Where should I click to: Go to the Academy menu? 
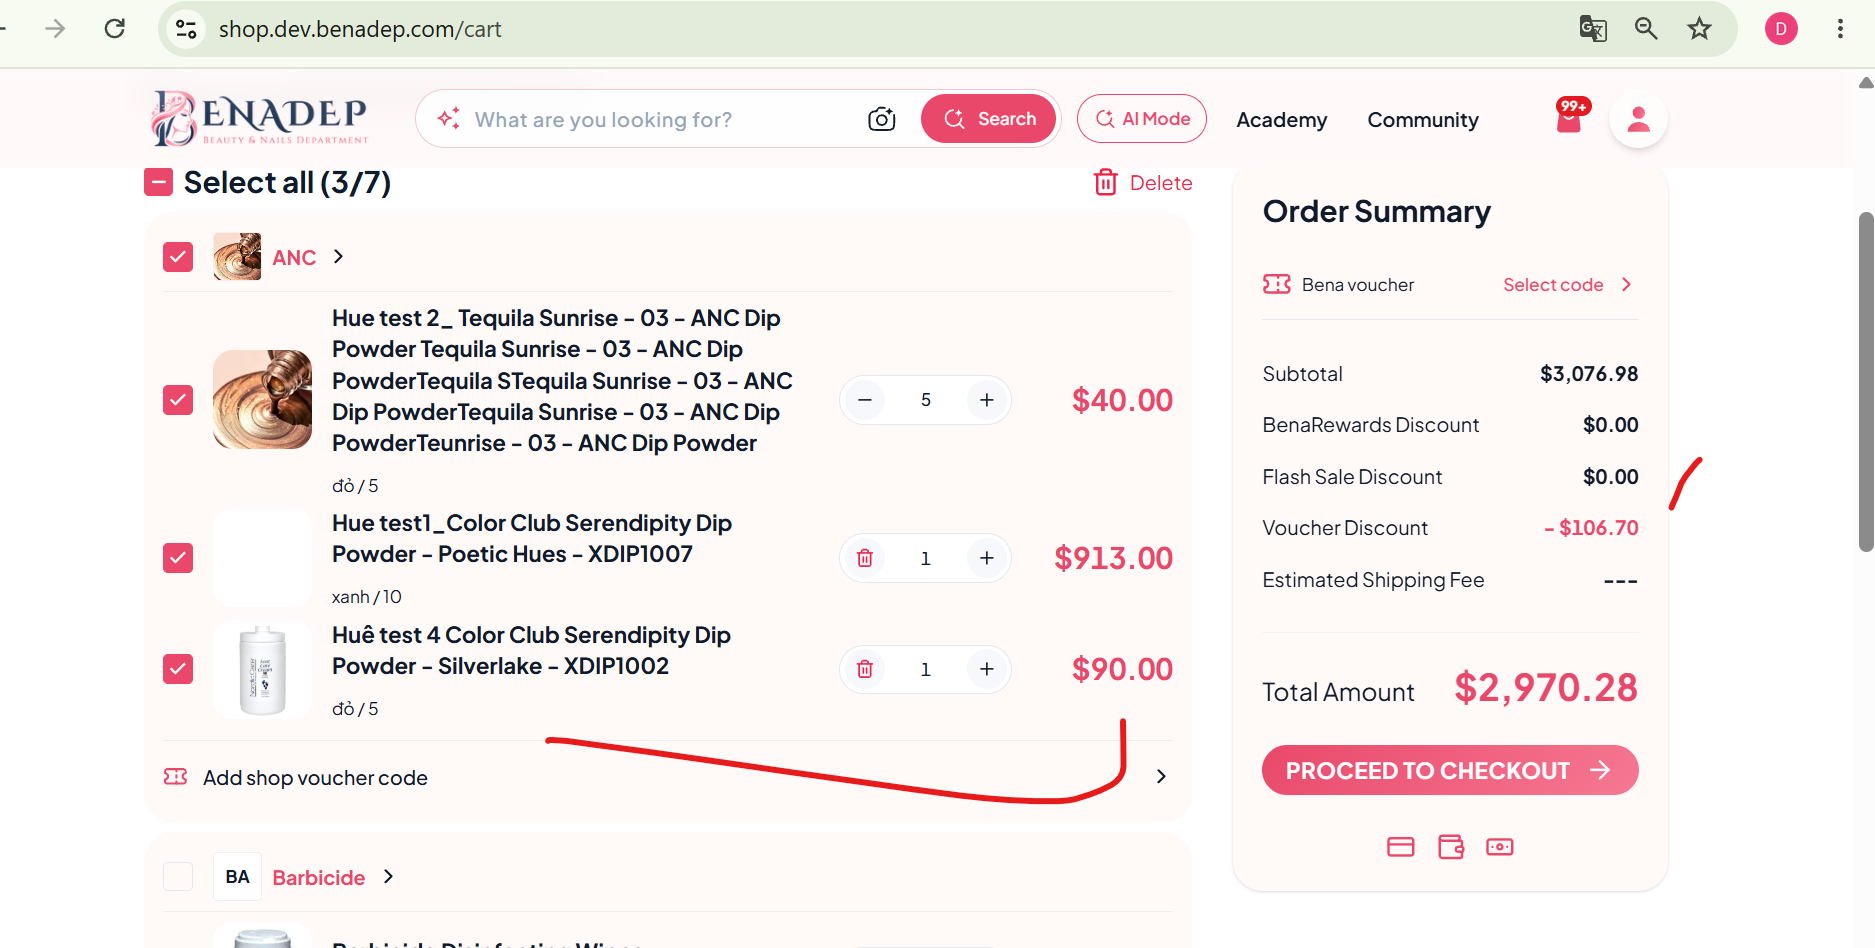(x=1281, y=120)
